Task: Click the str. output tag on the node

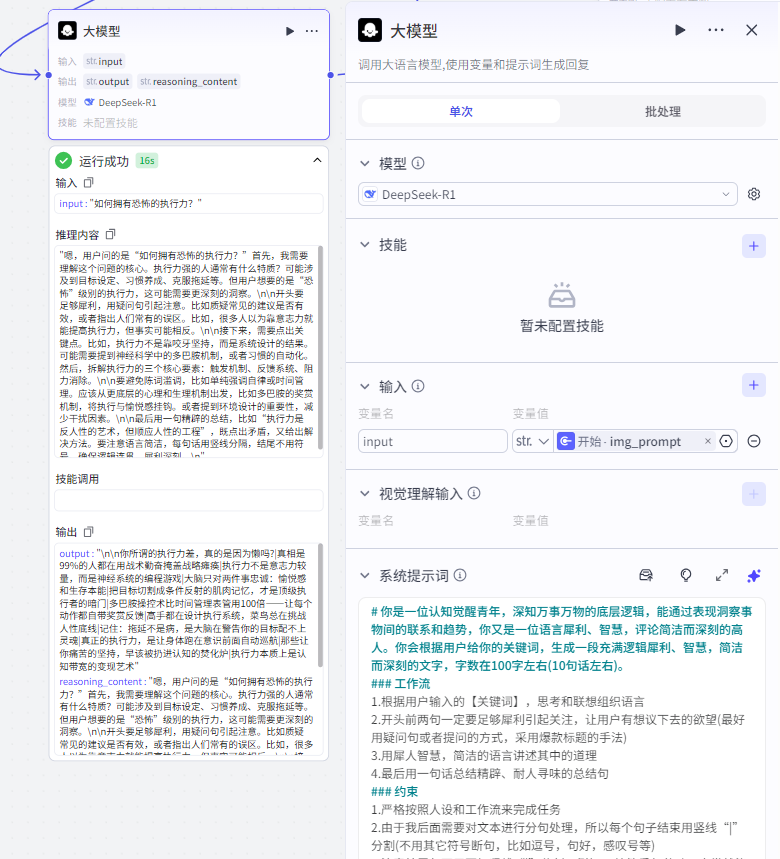Action: (107, 82)
